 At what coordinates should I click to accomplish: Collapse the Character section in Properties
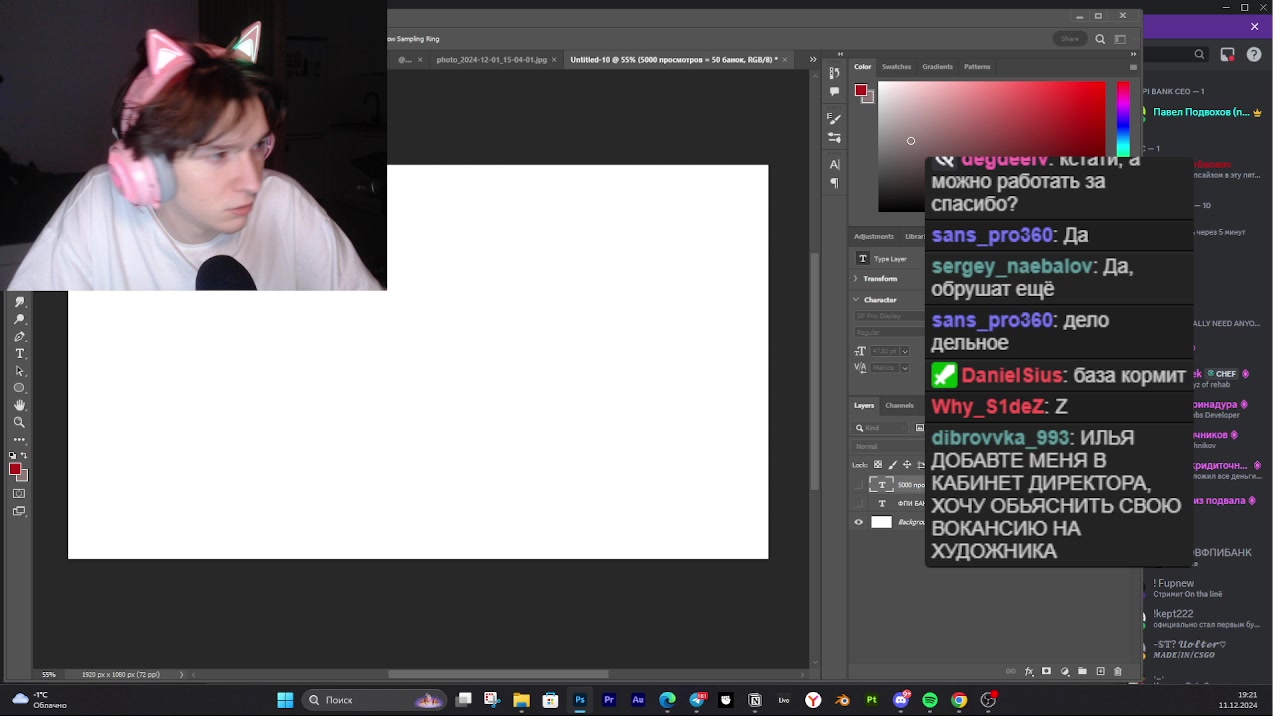(x=857, y=299)
